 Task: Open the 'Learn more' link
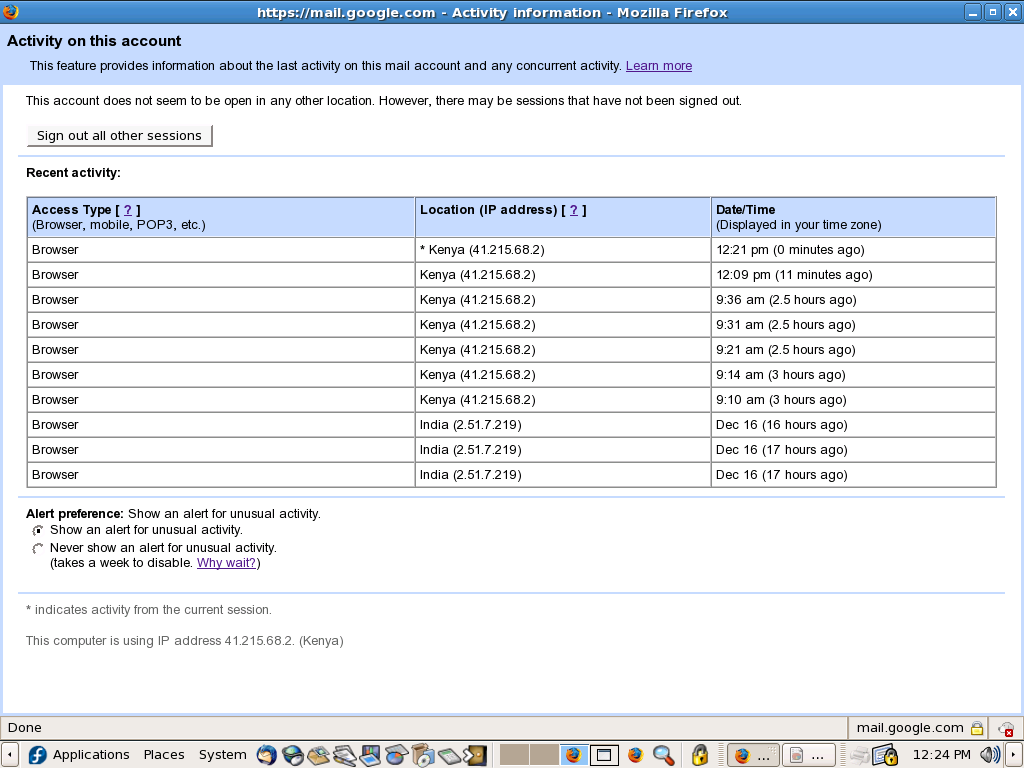[659, 66]
